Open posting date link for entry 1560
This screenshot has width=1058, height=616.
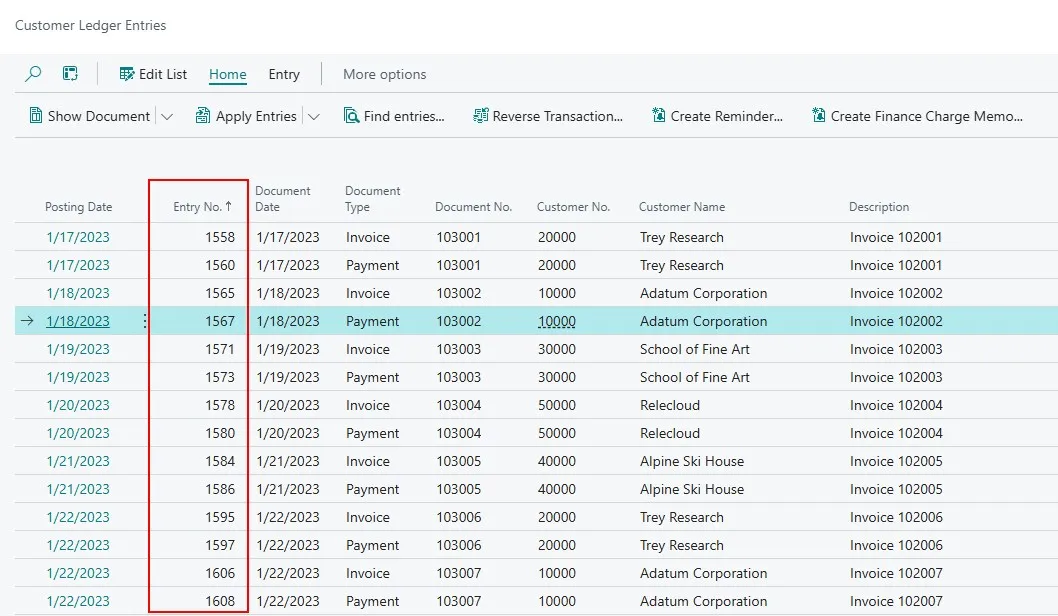click(x=78, y=265)
